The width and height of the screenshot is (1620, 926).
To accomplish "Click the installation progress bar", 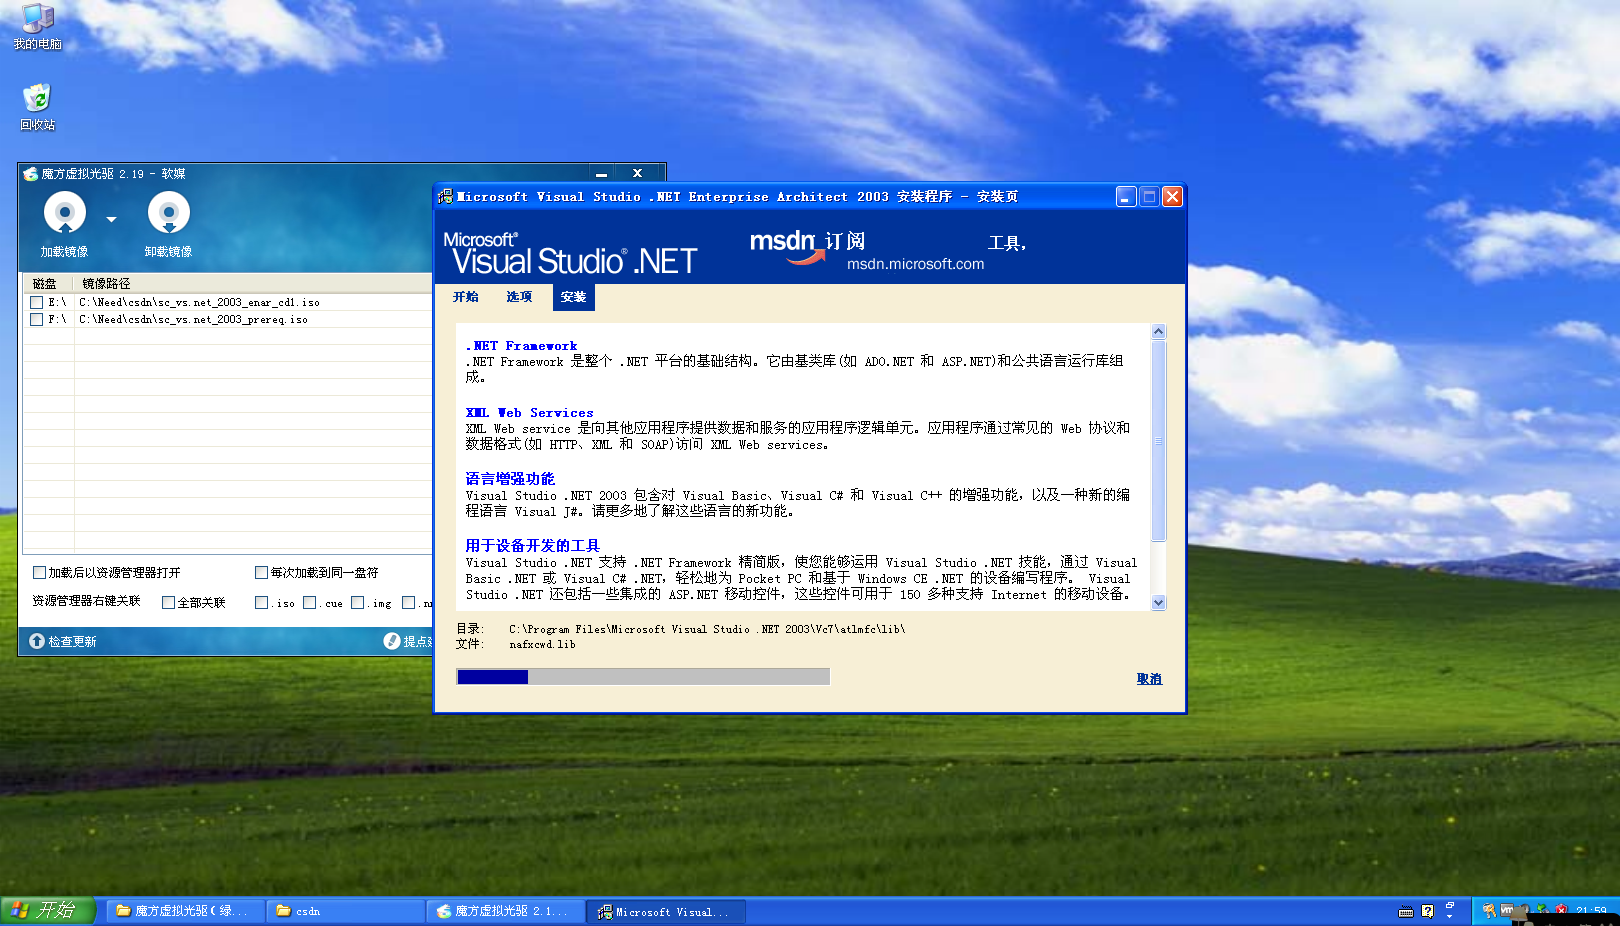I will click(x=643, y=676).
